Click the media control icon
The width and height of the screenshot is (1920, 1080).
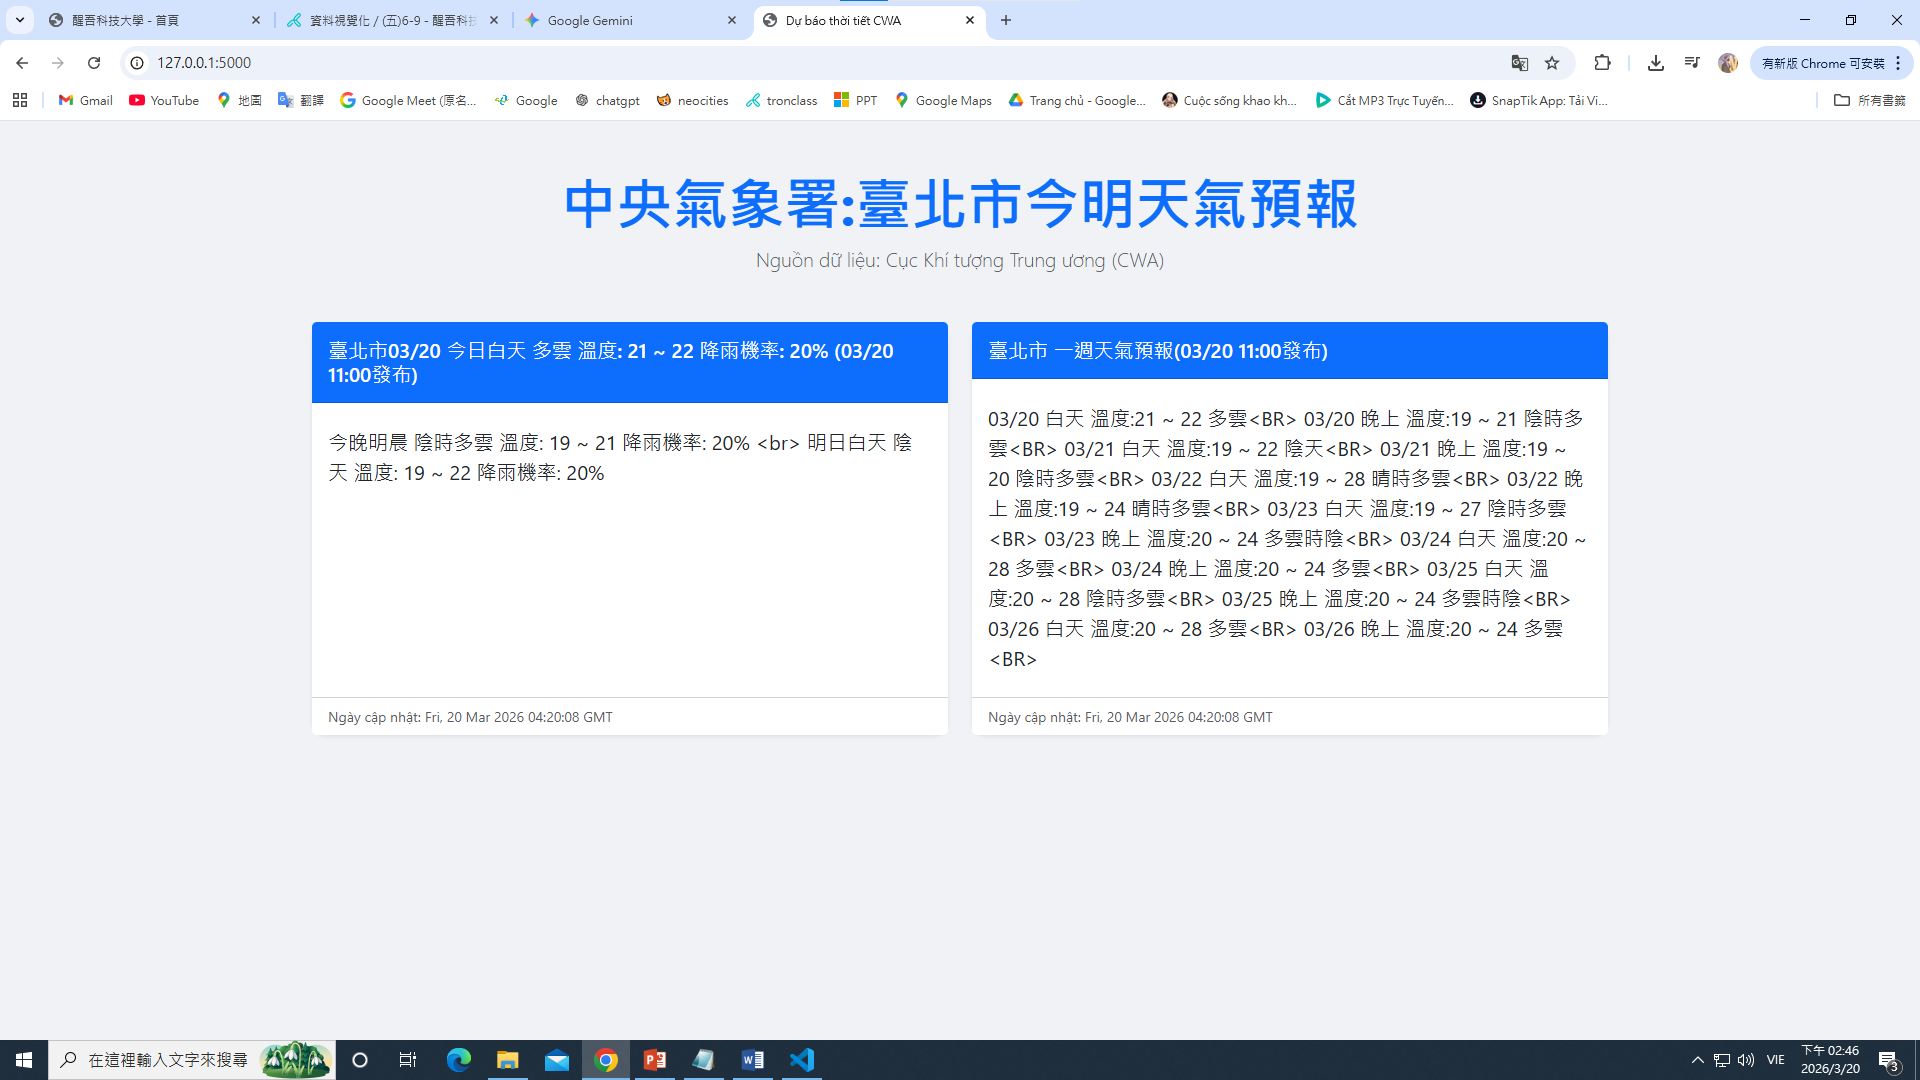tap(1692, 63)
